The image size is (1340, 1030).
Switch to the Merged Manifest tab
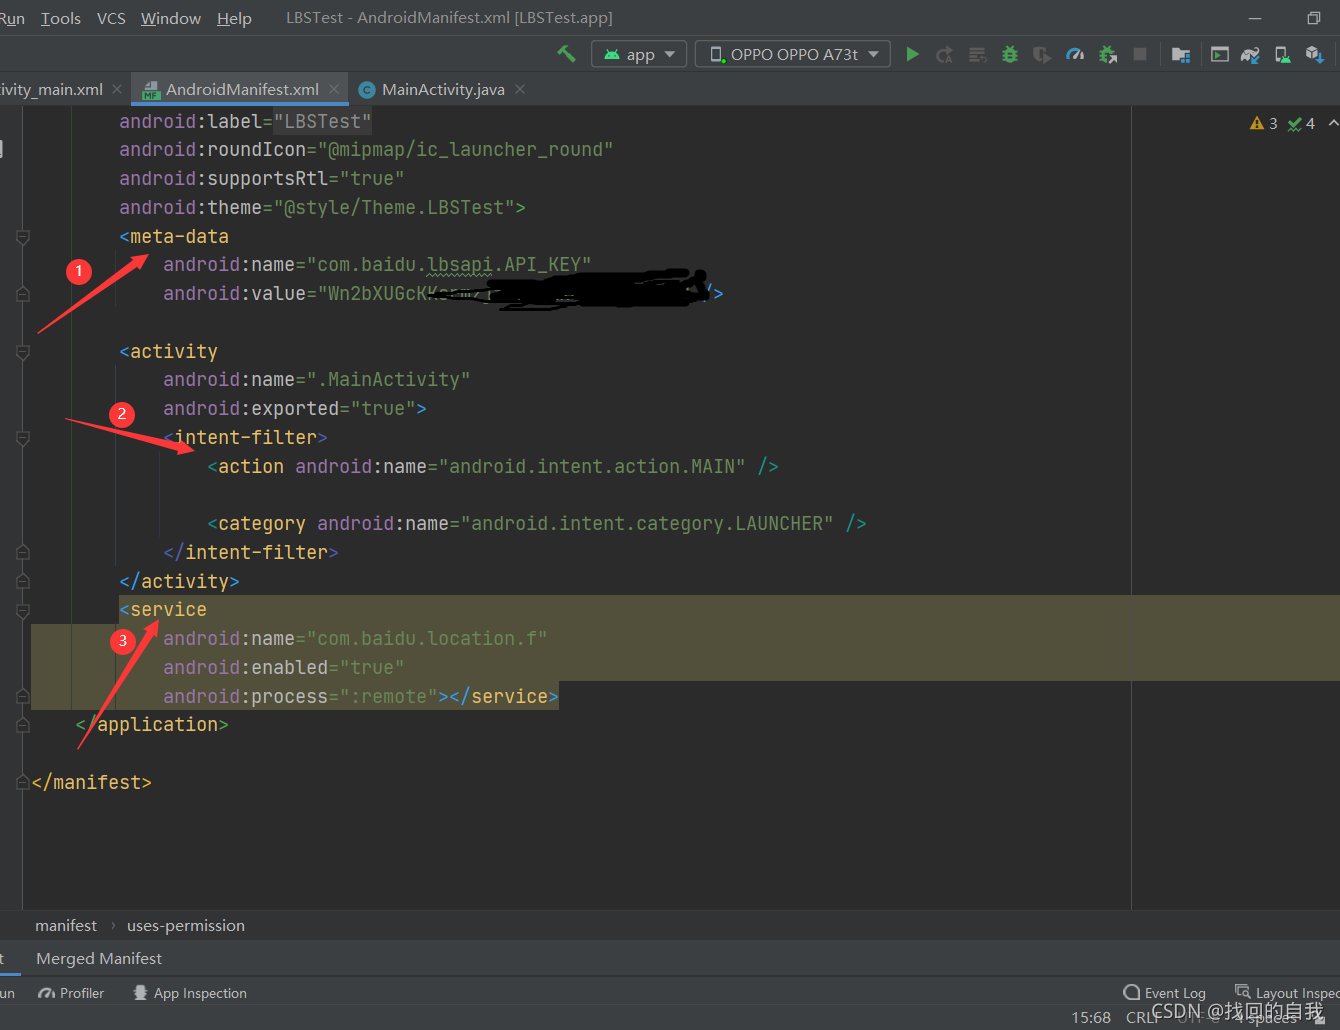tap(99, 958)
